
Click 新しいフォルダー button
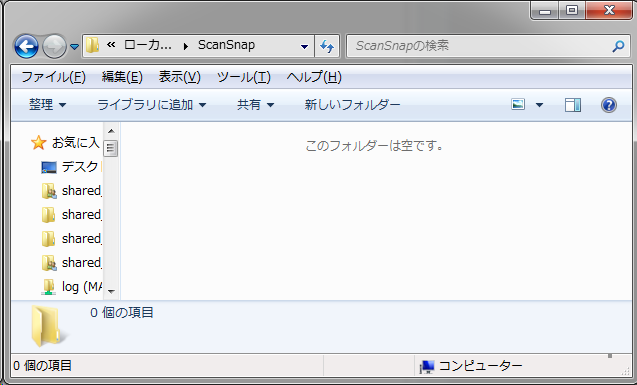pyautogui.click(x=352, y=105)
